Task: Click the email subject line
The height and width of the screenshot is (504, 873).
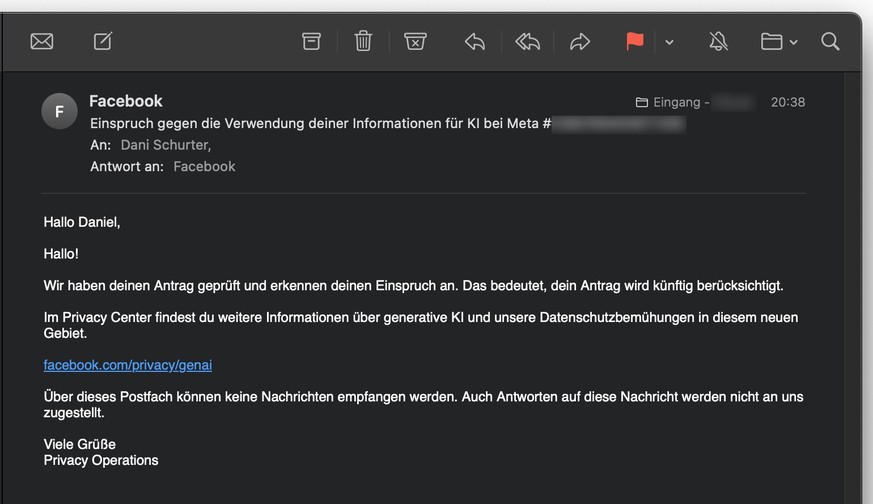Action: coord(388,124)
